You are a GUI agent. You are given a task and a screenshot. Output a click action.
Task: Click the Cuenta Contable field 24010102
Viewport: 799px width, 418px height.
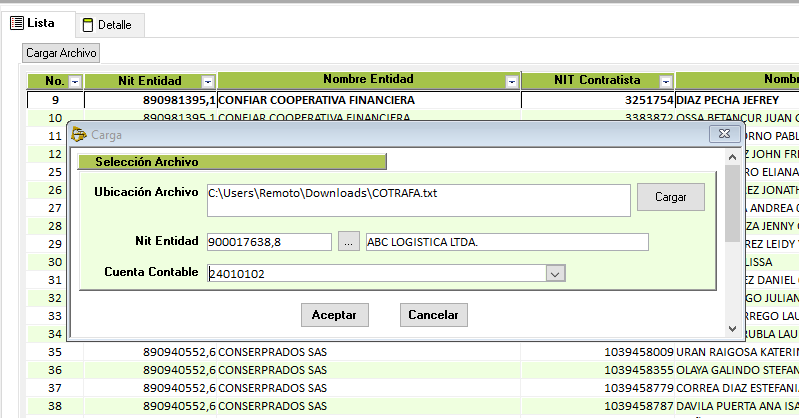377,274
